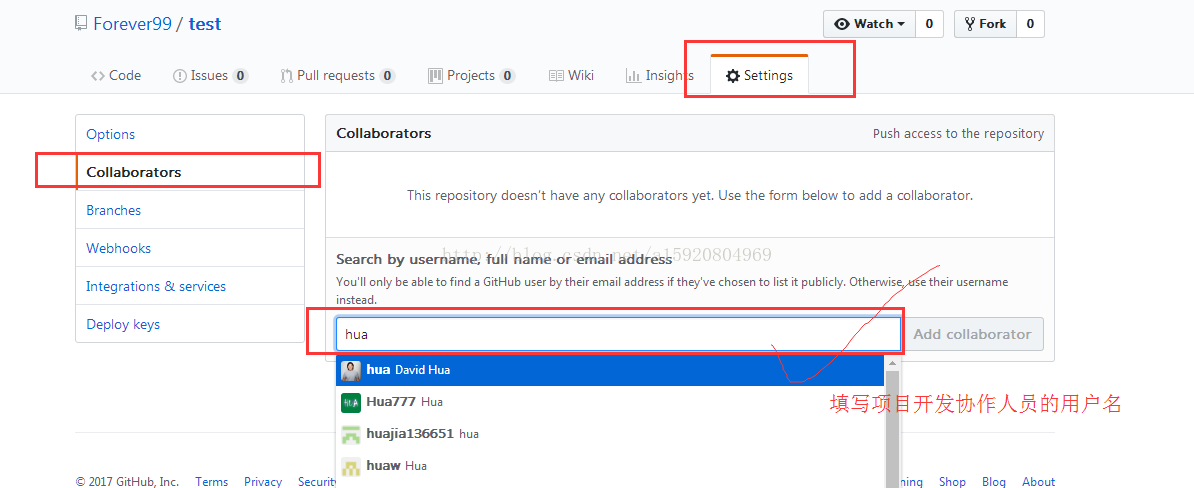The height and width of the screenshot is (488, 1194).
Task: Open the Watch dropdown button
Action: pos(869,24)
